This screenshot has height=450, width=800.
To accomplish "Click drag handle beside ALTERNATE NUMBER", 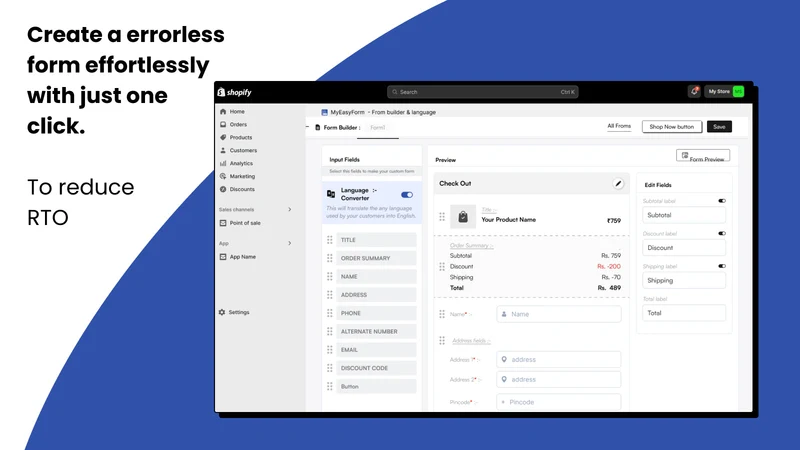I will 330,332.
